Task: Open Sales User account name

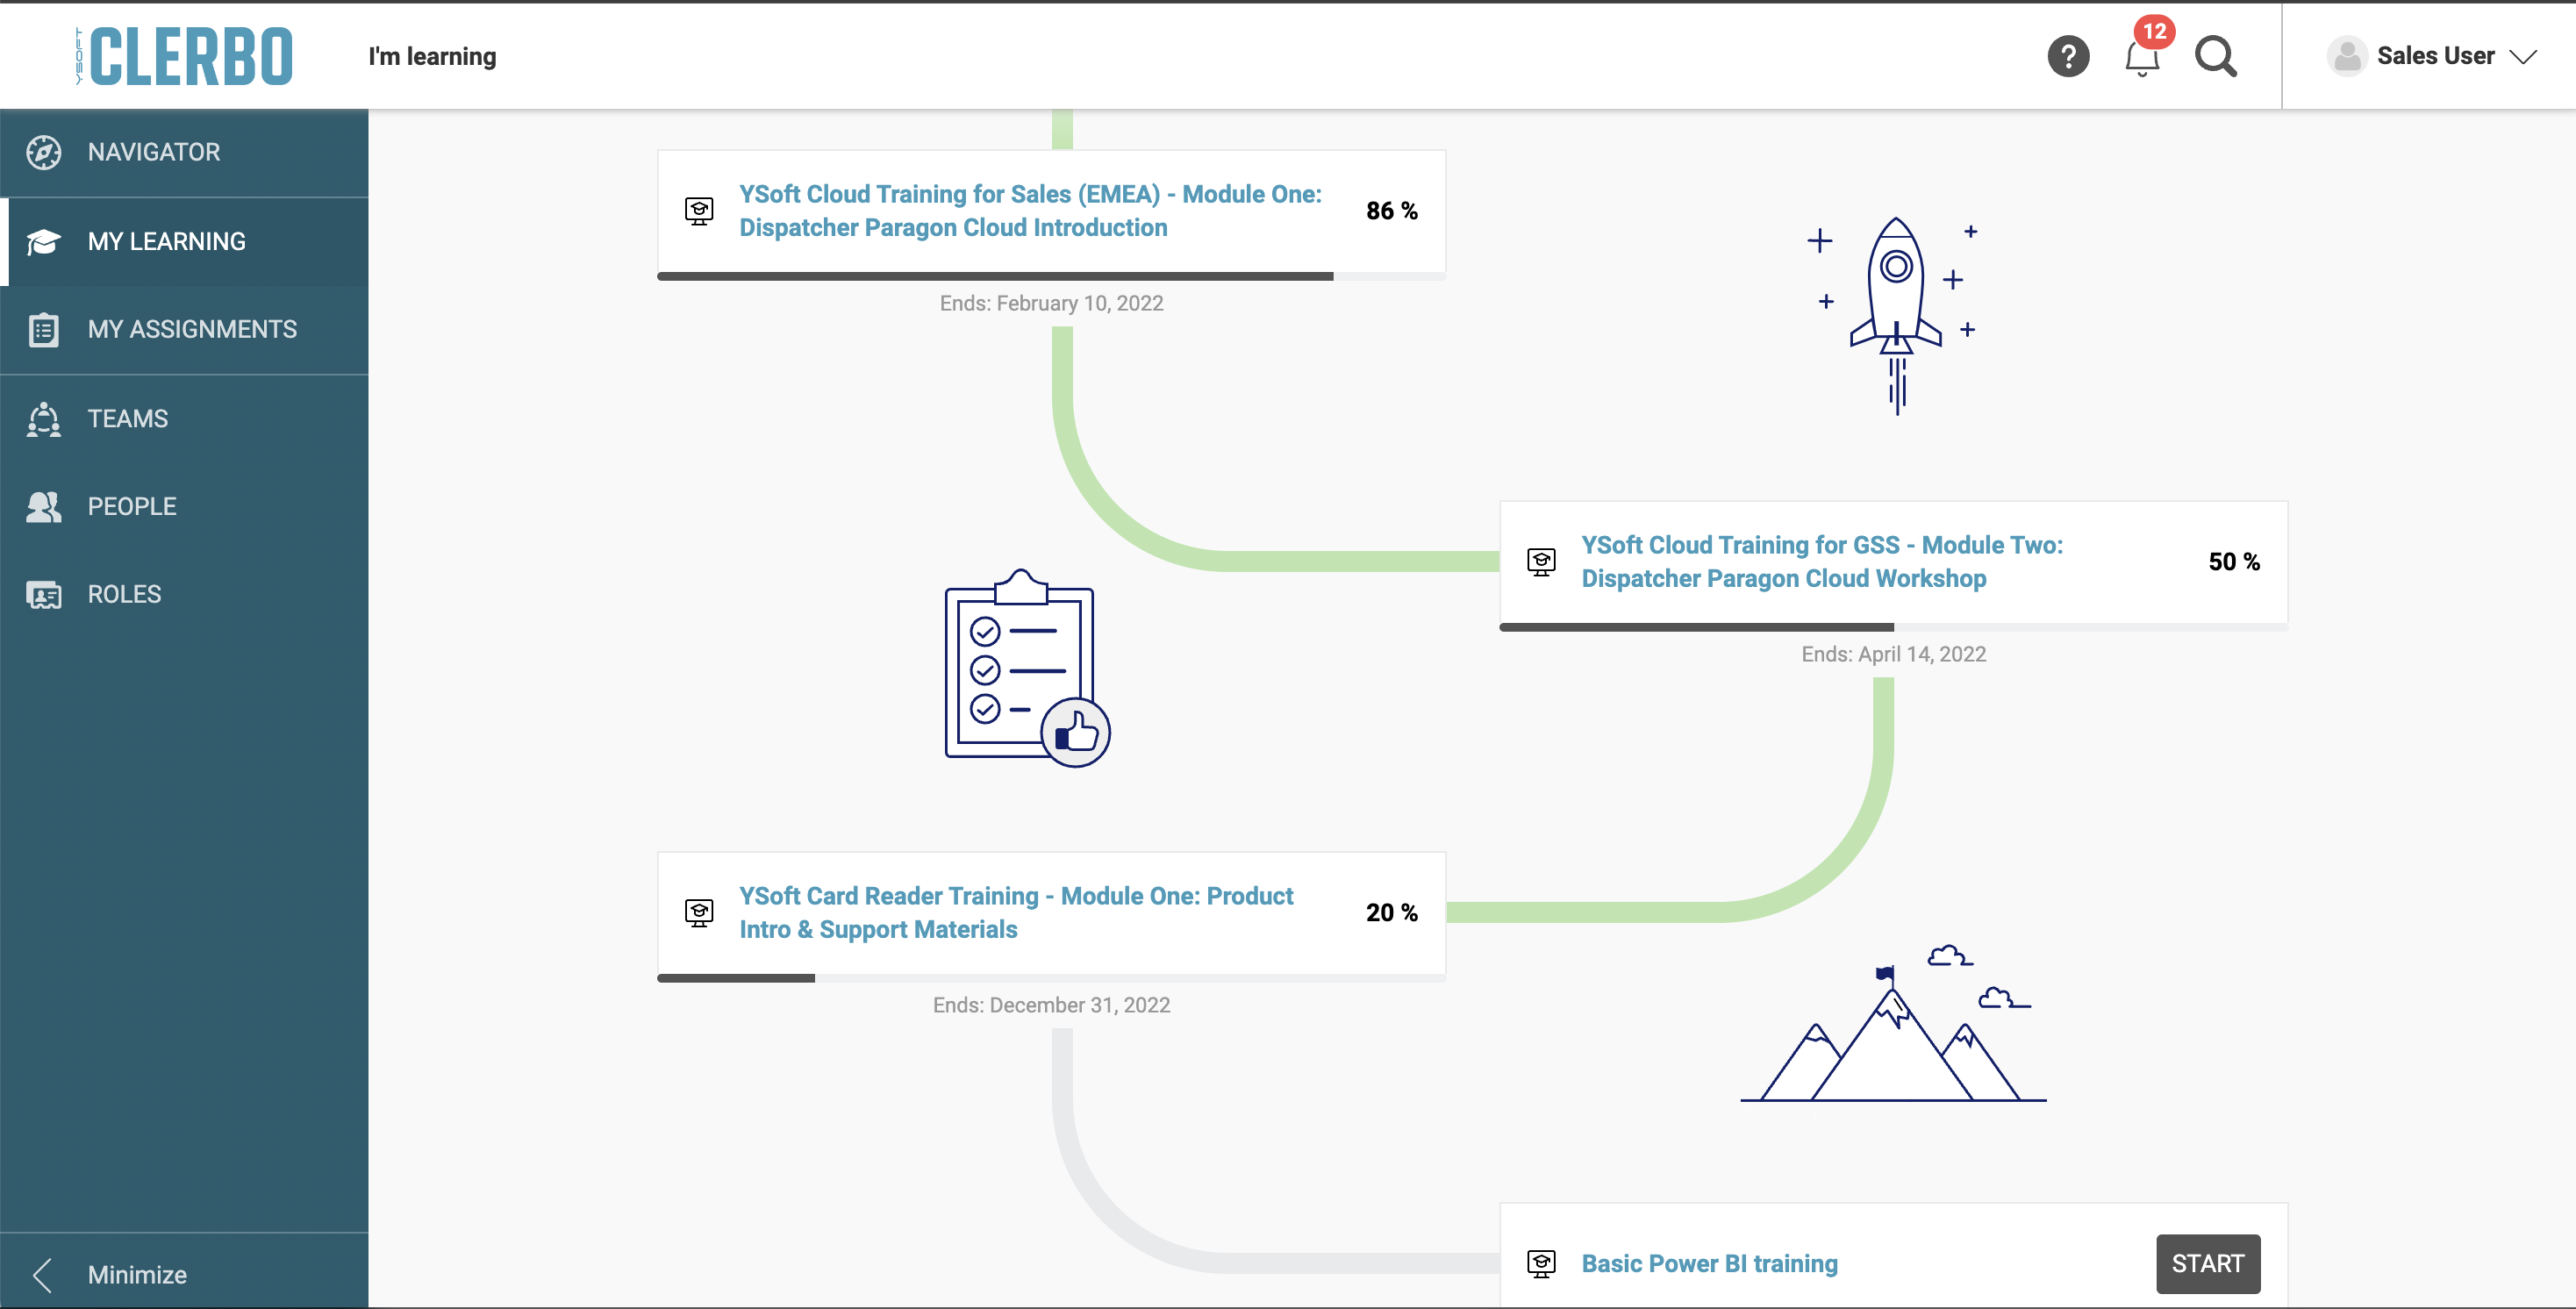Action: [2435, 56]
